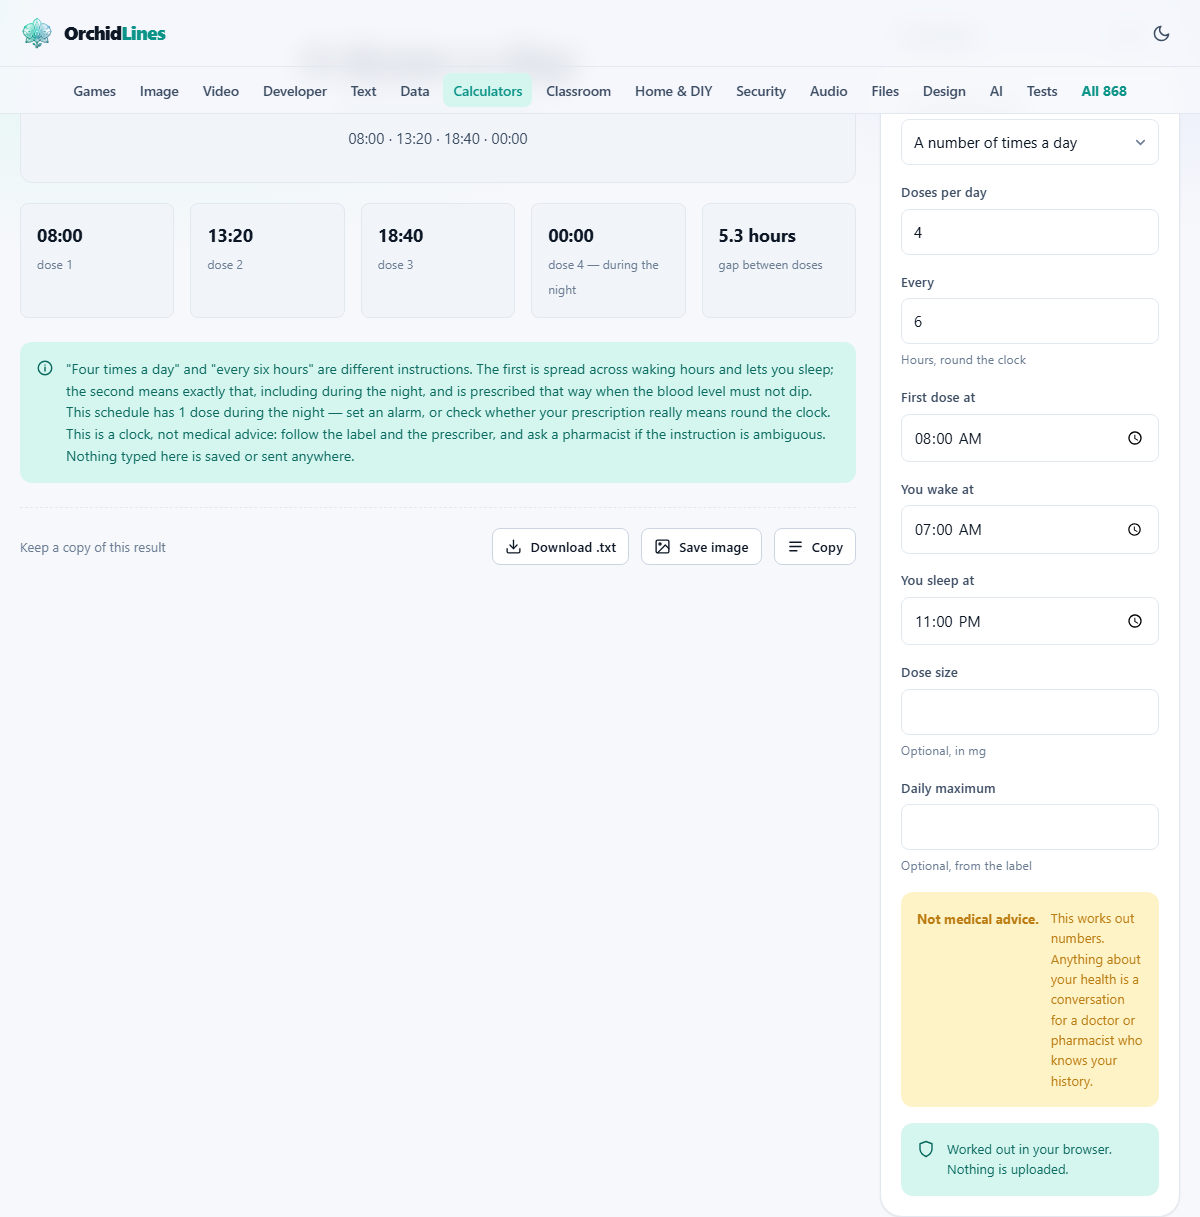
Task: Open the Calculators tab
Action: (x=488, y=91)
